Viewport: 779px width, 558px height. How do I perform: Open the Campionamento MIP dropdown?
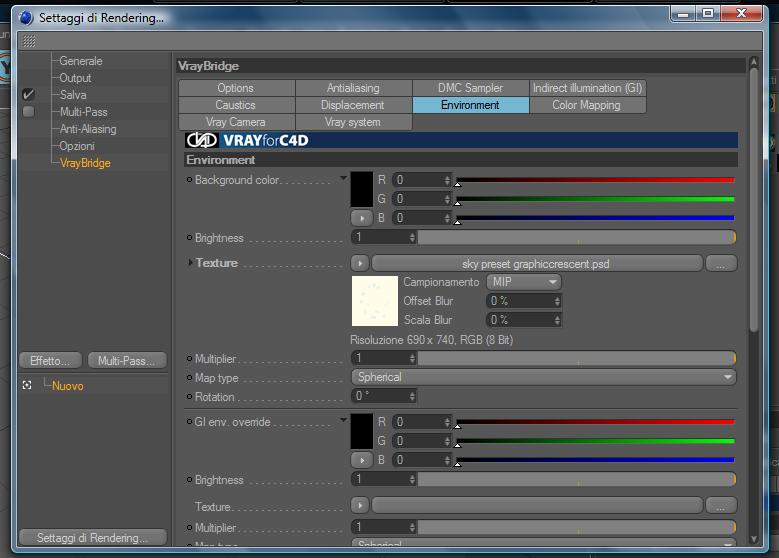[x=524, y=282]
